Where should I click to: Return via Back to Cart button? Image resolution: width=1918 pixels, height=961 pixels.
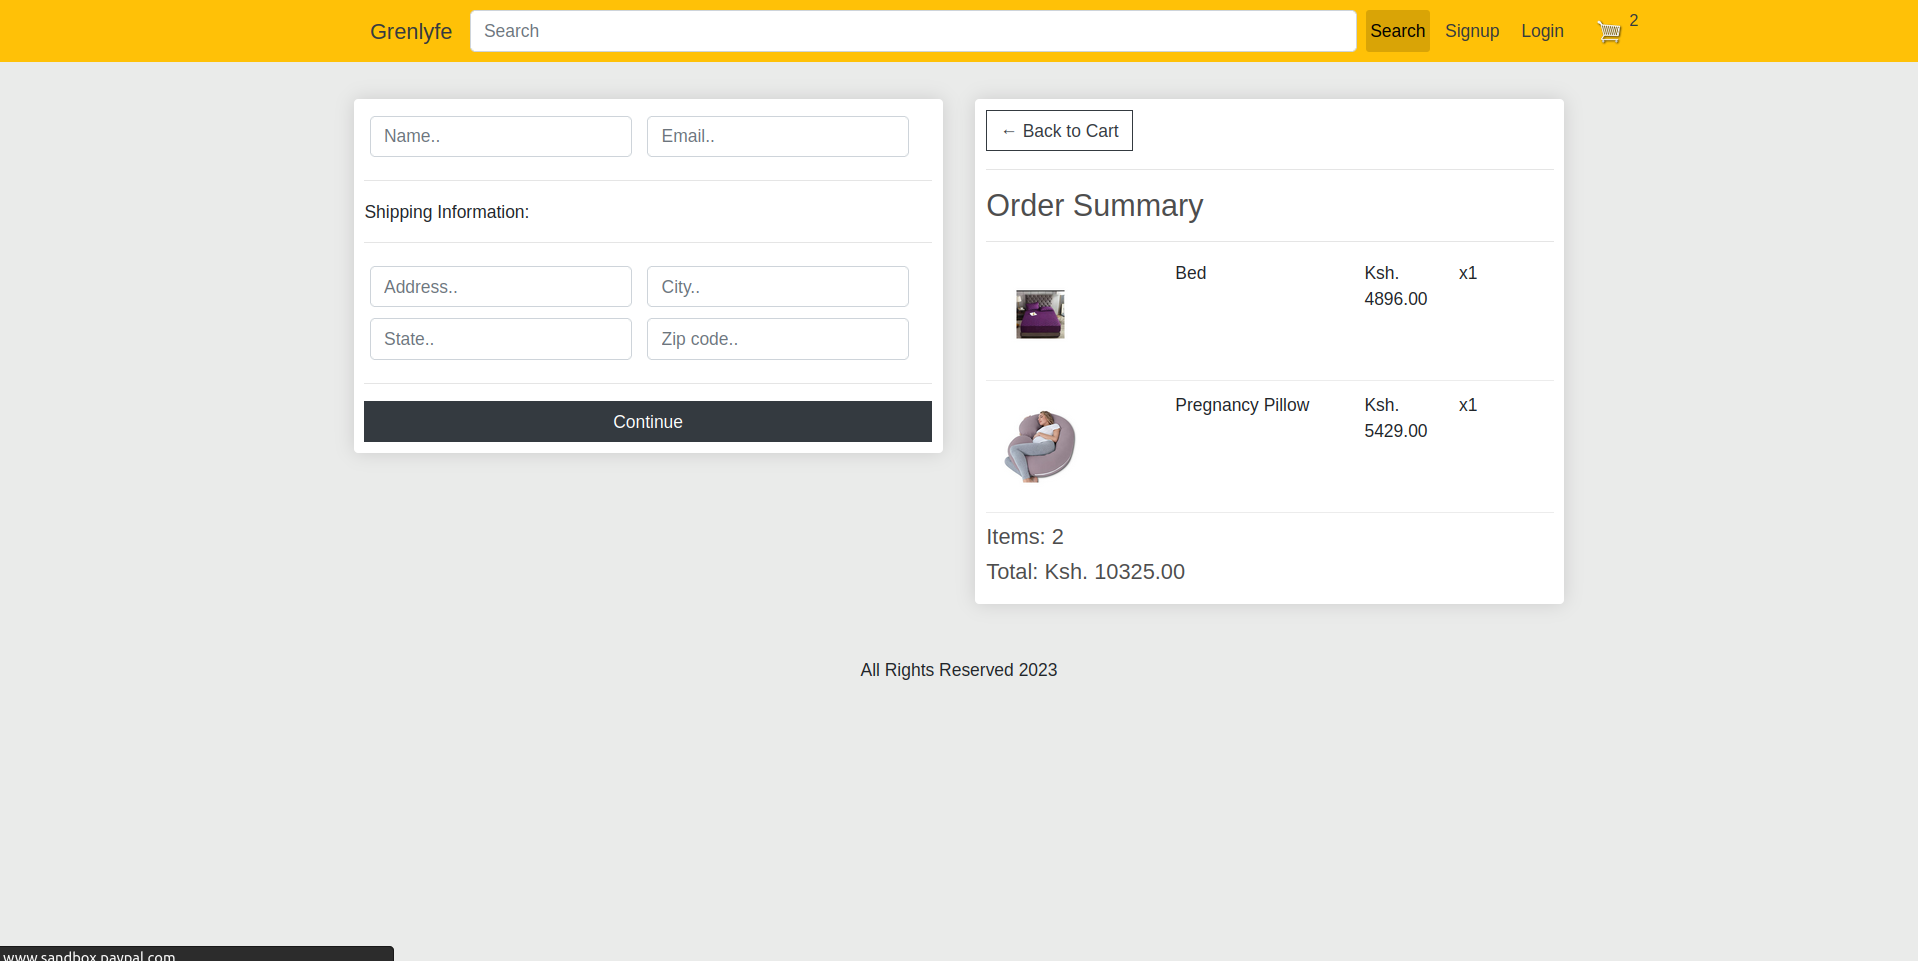click(x=1058, y=130)
